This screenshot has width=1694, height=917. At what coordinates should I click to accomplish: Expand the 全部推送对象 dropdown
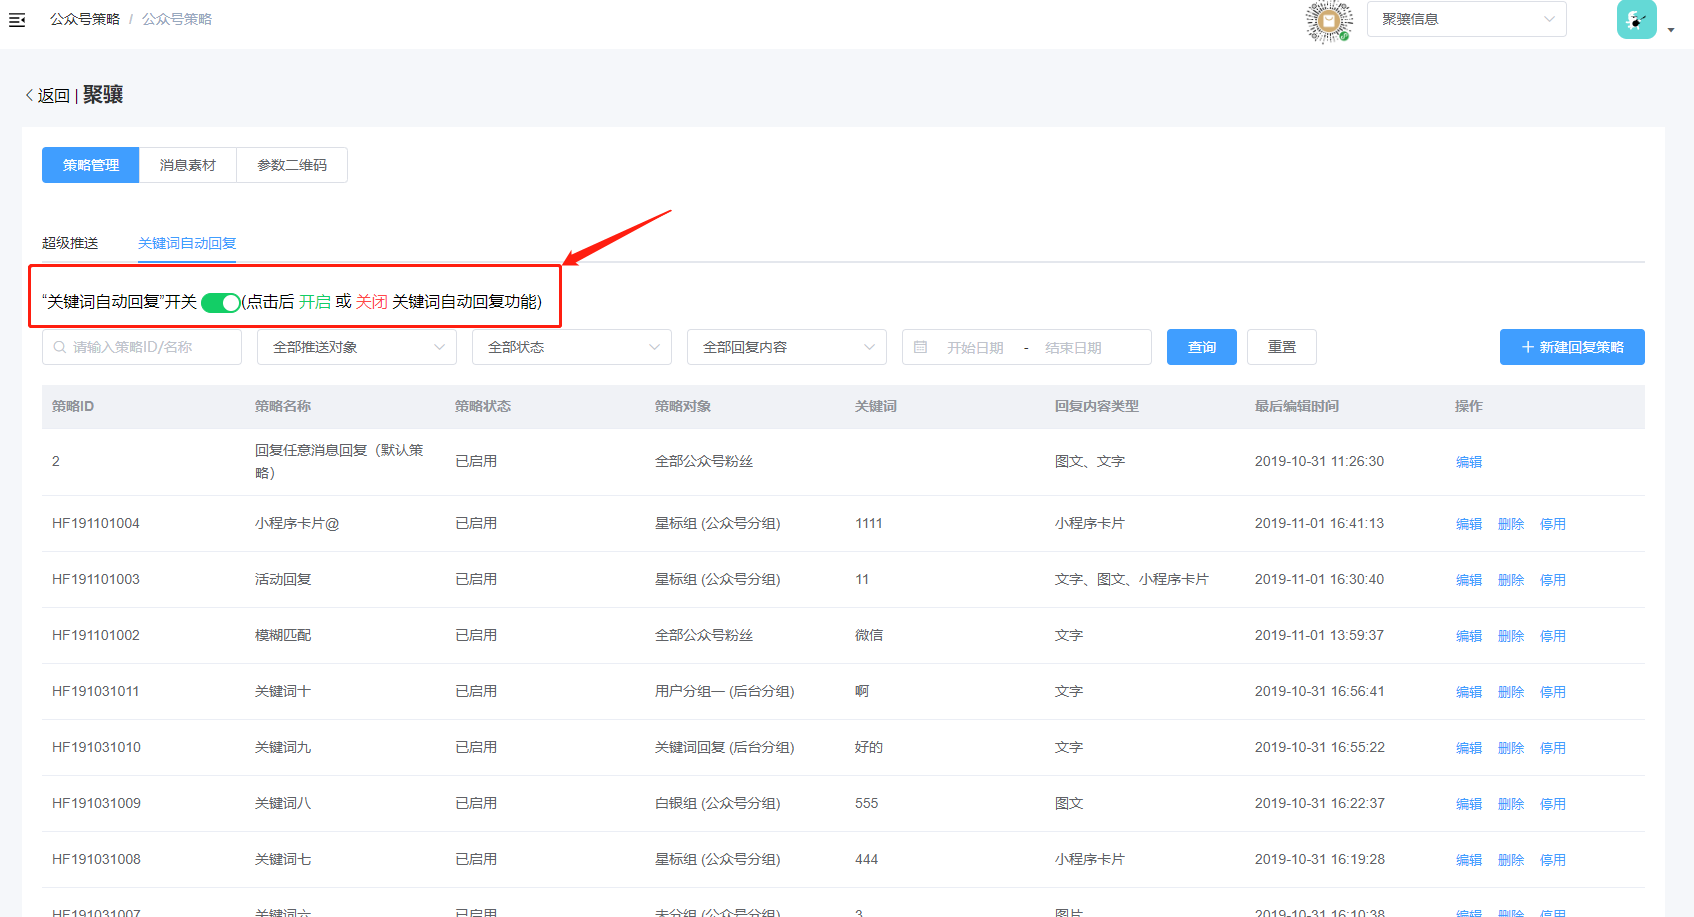pyautogui.click(x=357, y=347)
